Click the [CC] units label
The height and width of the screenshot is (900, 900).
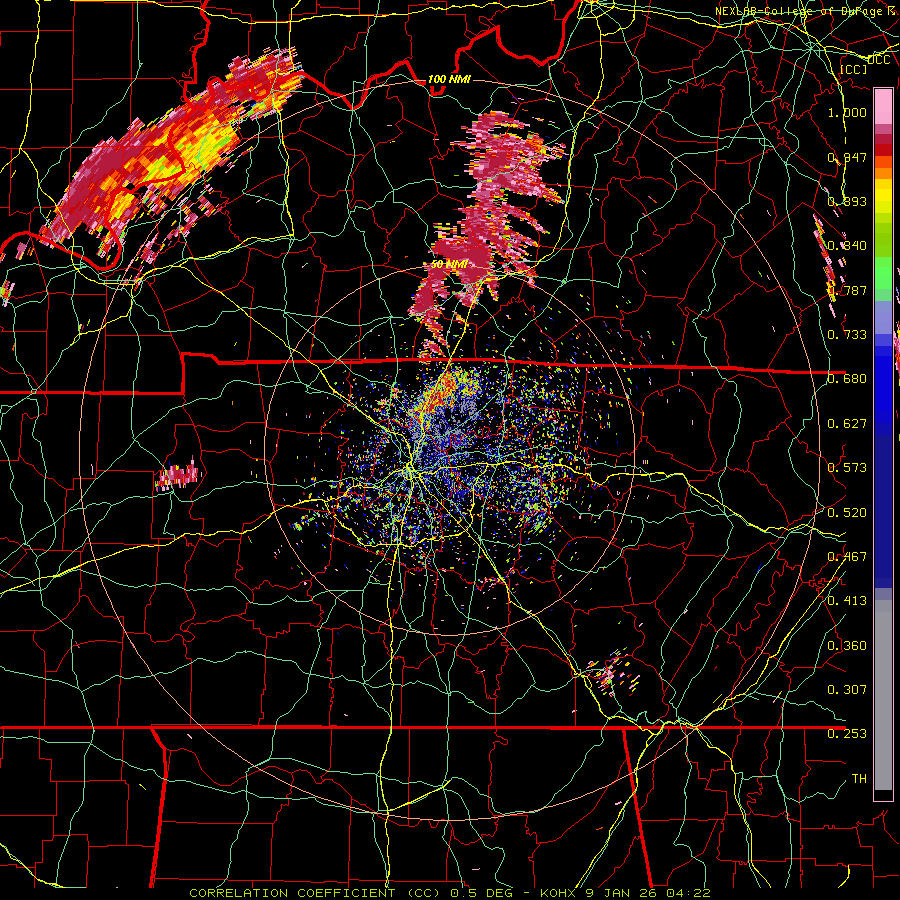pos(854,69)
